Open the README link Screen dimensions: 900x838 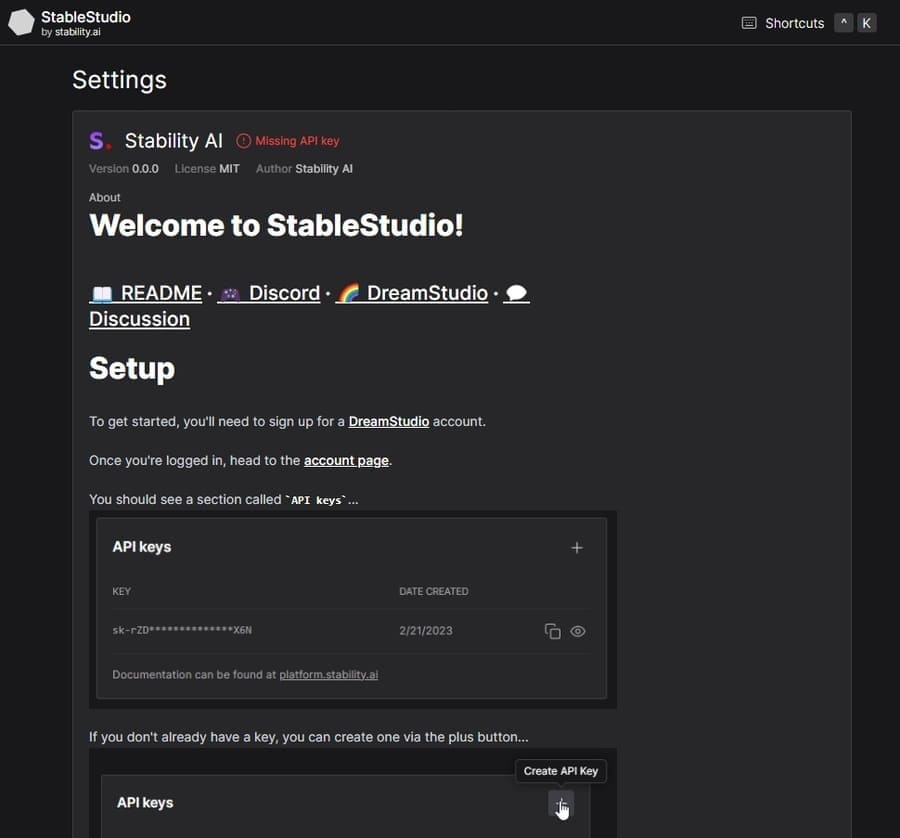[x=146, y=293]
